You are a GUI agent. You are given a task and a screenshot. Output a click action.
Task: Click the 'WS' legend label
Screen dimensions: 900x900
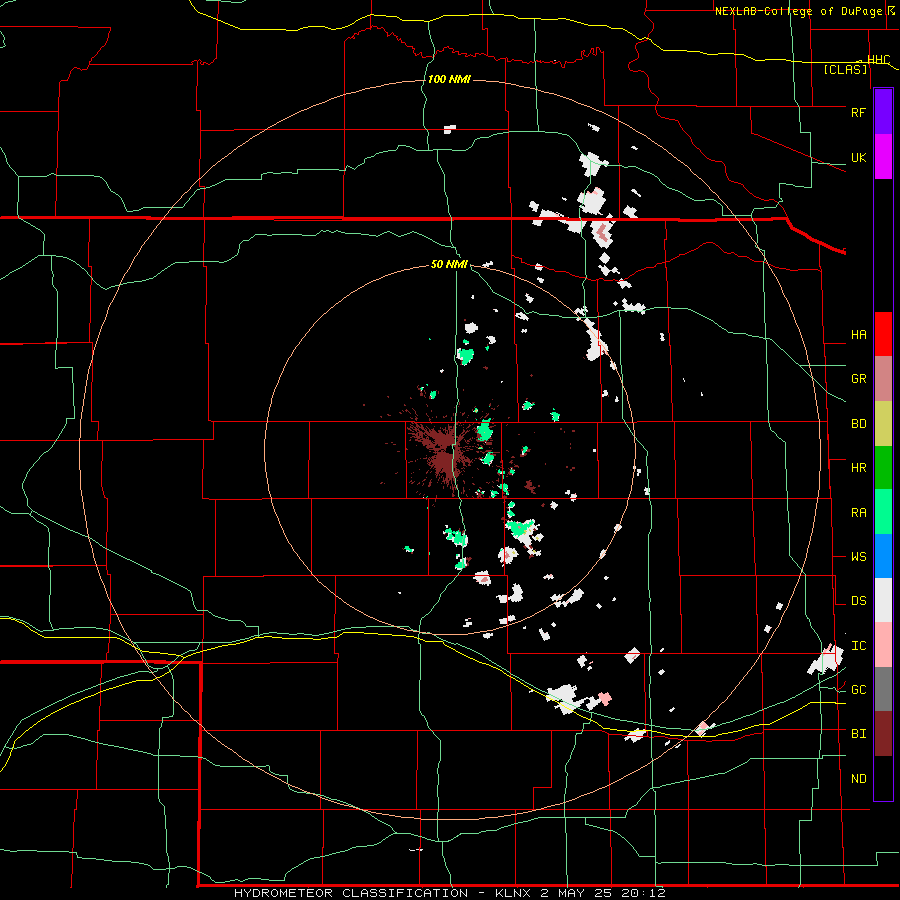pyautogui.click(x=858, y=557)
